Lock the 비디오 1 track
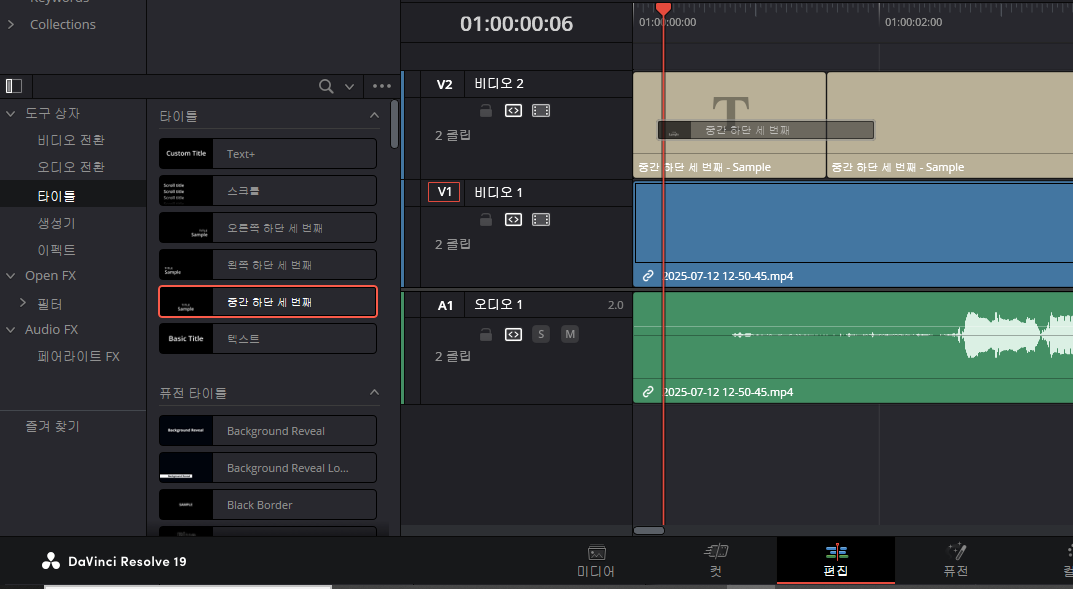Viewport: 1073px width, 589px height. point(486,220)
